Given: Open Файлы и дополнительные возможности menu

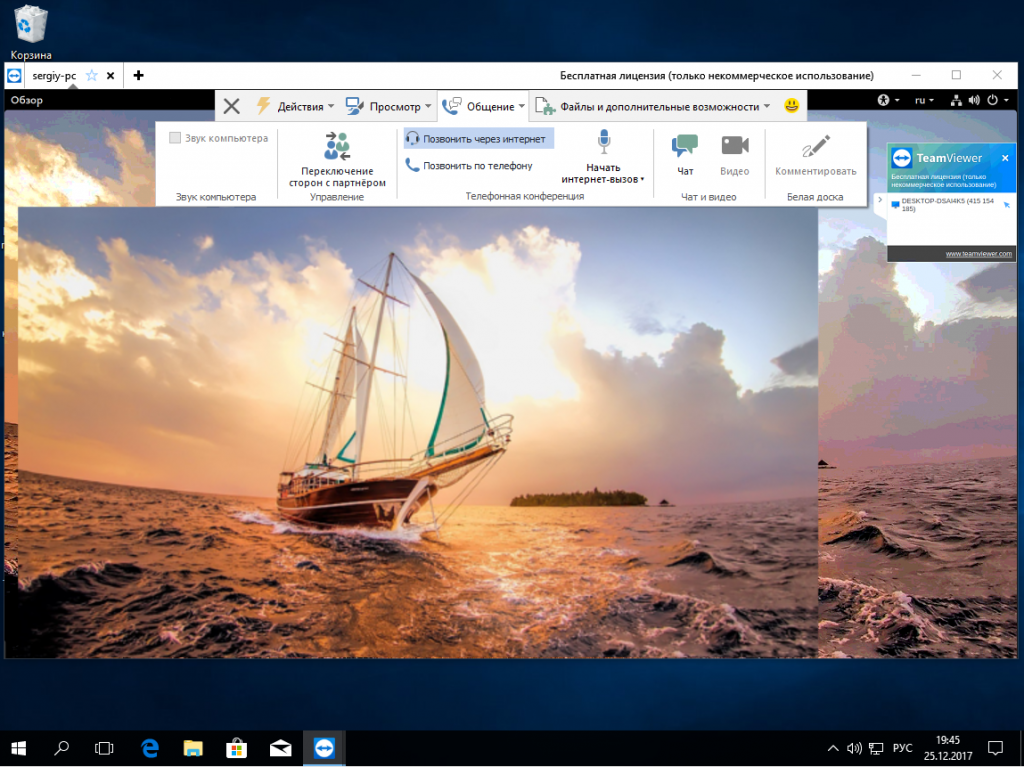Looking at the screenshot, I should coord(655,106).
